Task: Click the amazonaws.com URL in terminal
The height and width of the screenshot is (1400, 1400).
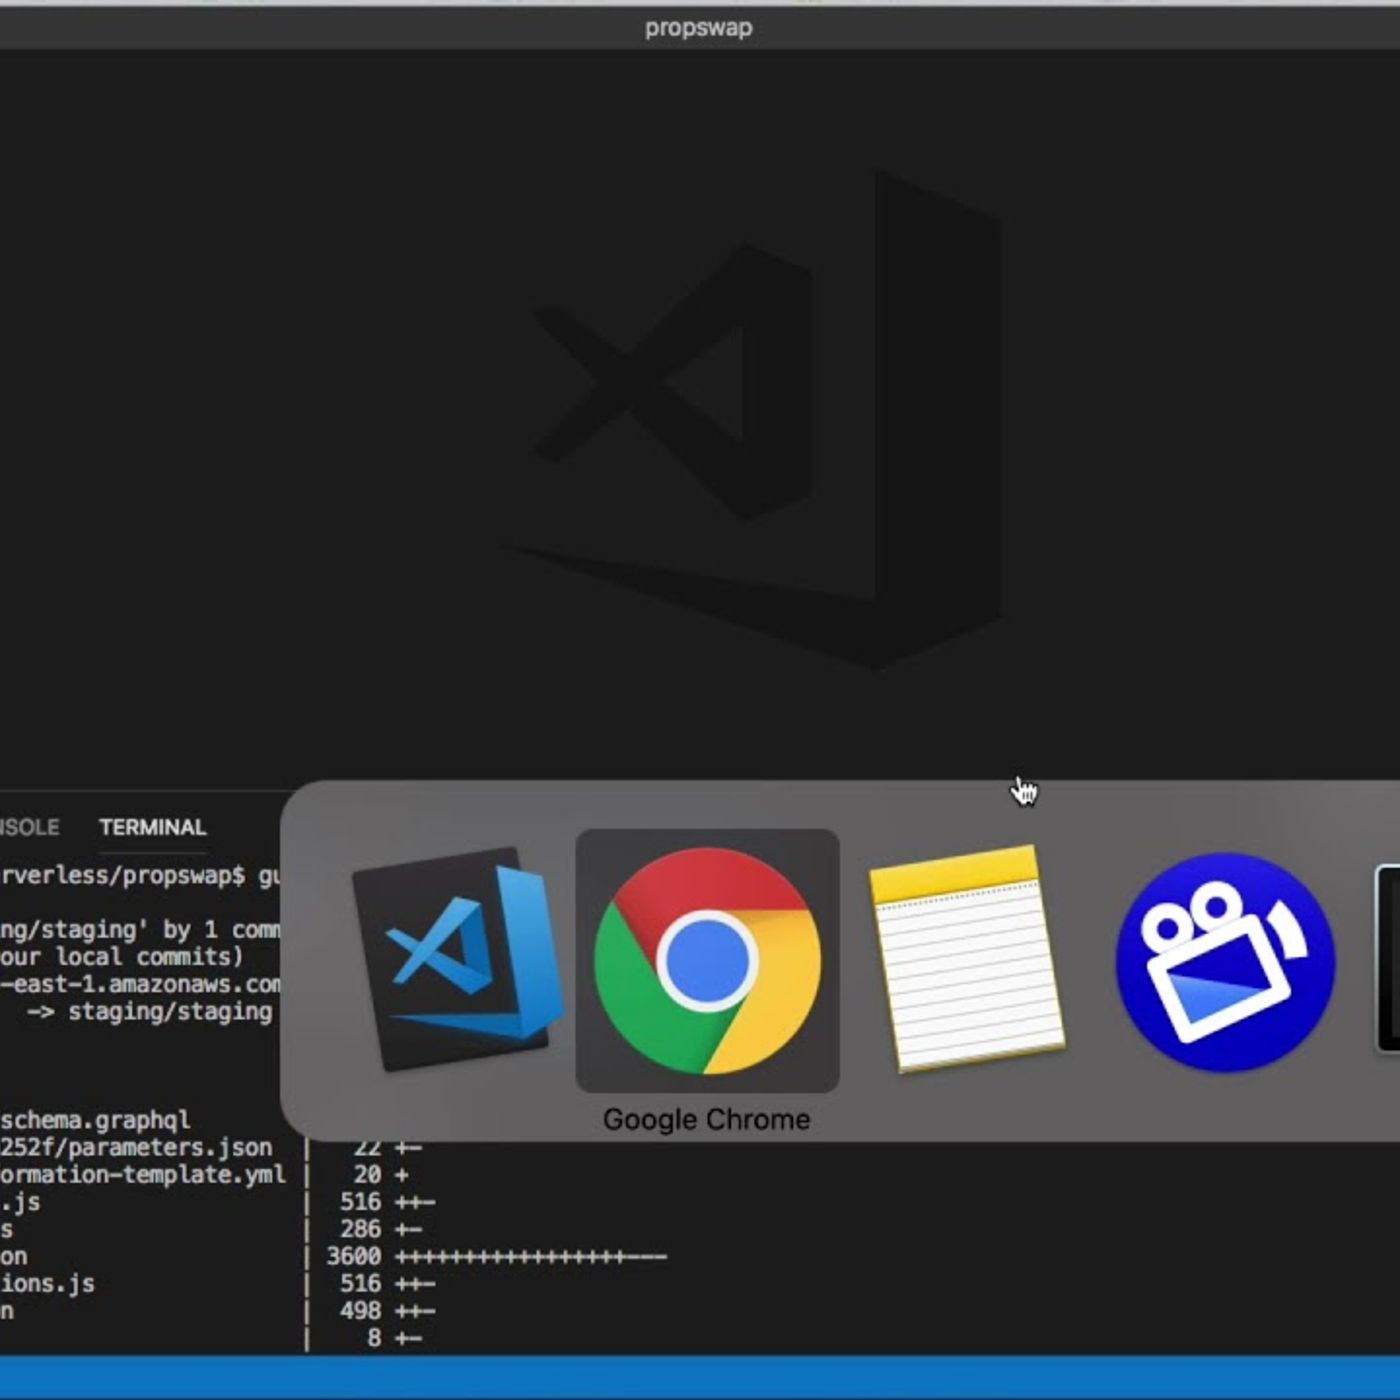Action: click(x=140, y=984)
